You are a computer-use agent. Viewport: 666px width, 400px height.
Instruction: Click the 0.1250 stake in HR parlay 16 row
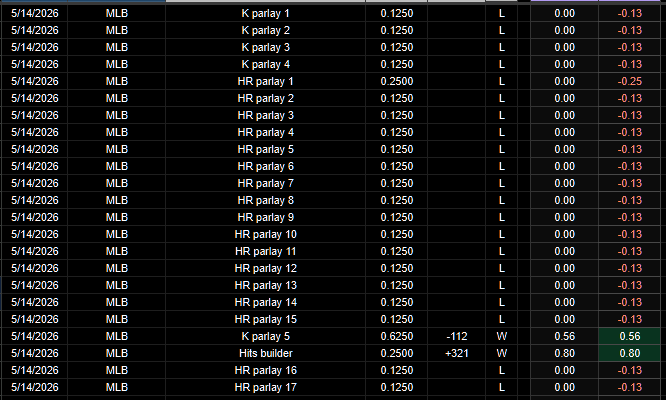point(397,370)
